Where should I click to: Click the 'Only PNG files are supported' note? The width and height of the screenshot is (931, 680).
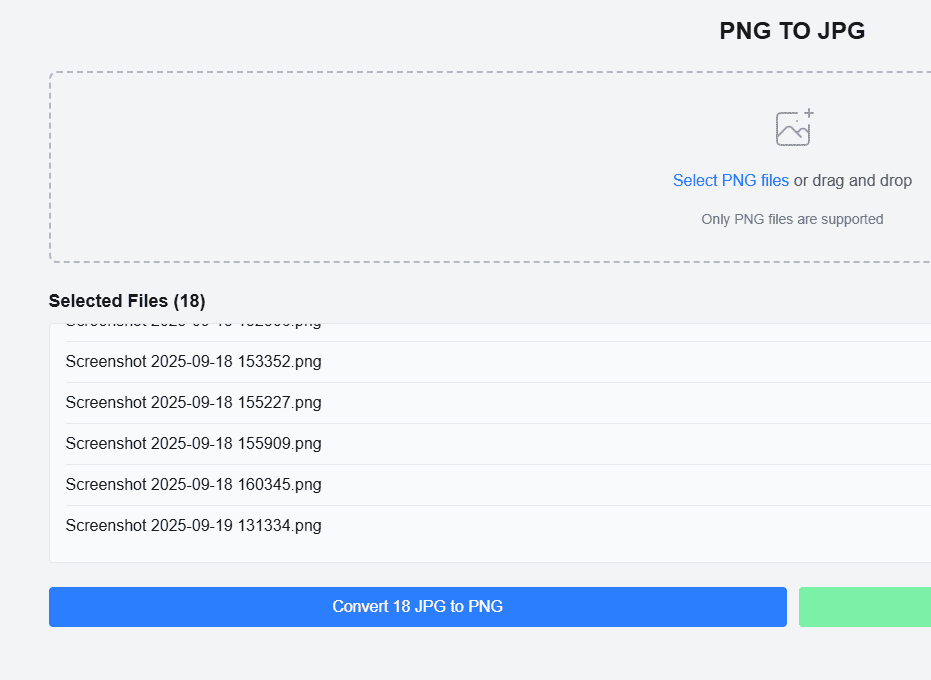point(792,219)
